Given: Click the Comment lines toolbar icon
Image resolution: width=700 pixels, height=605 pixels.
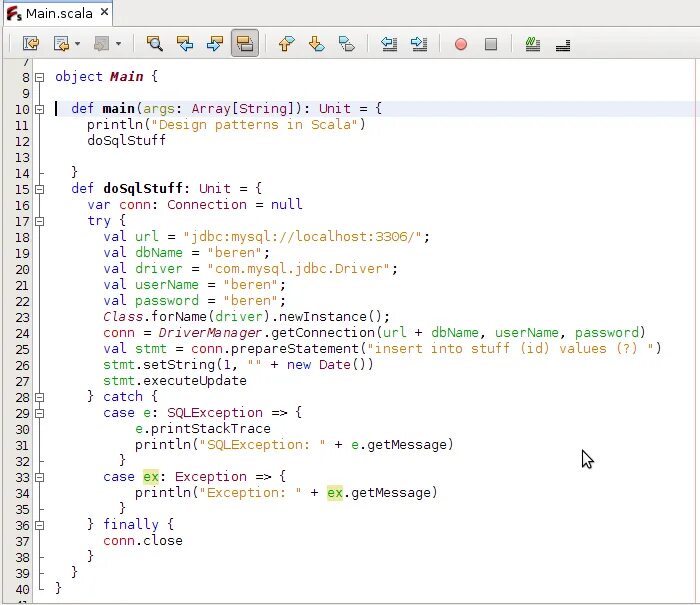Looking at the screenshot, I should (x=533, y=44).
